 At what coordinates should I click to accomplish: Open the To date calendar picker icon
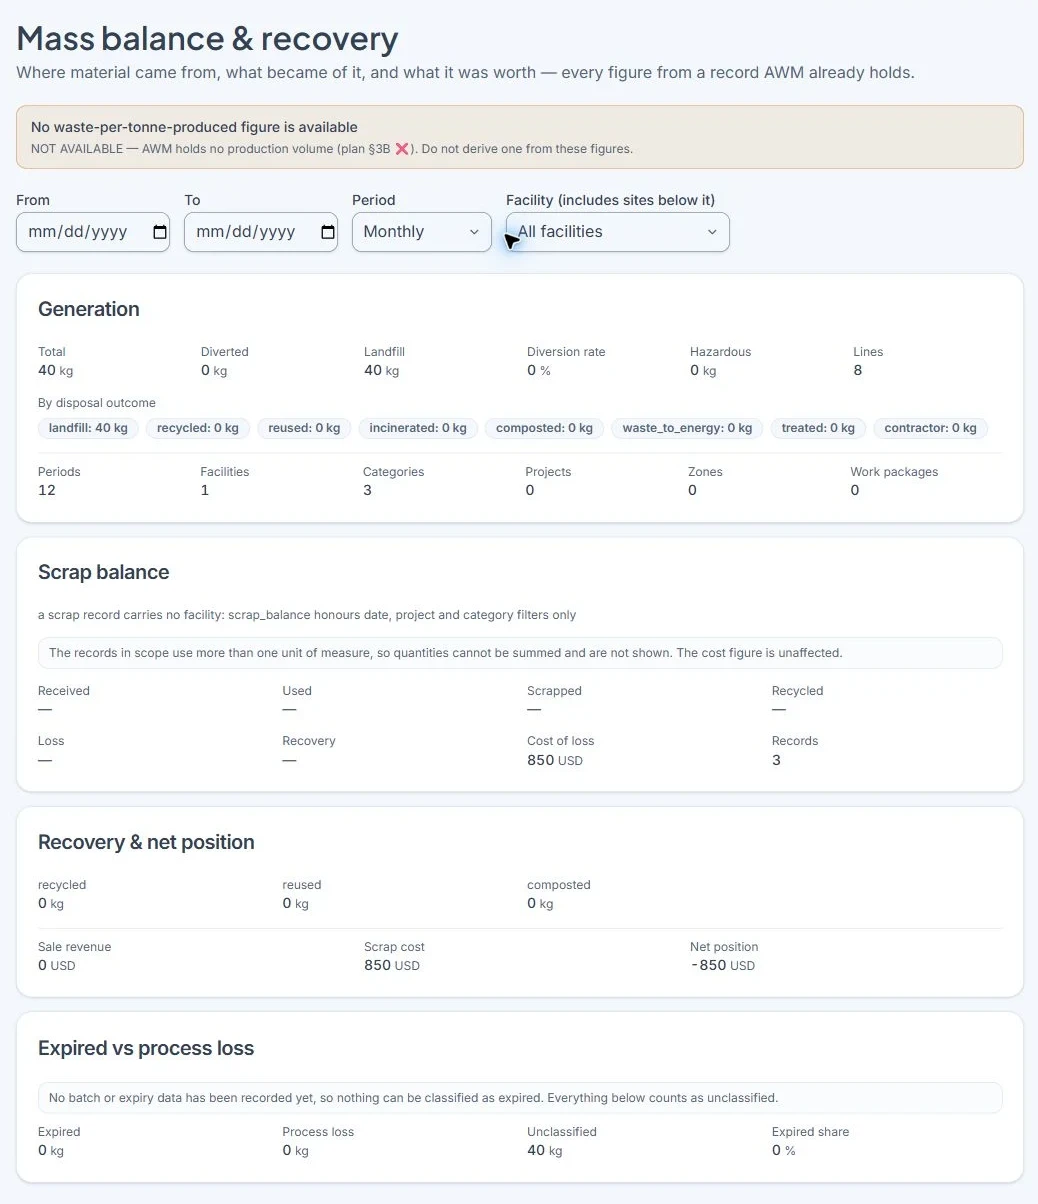coord(328,232)
